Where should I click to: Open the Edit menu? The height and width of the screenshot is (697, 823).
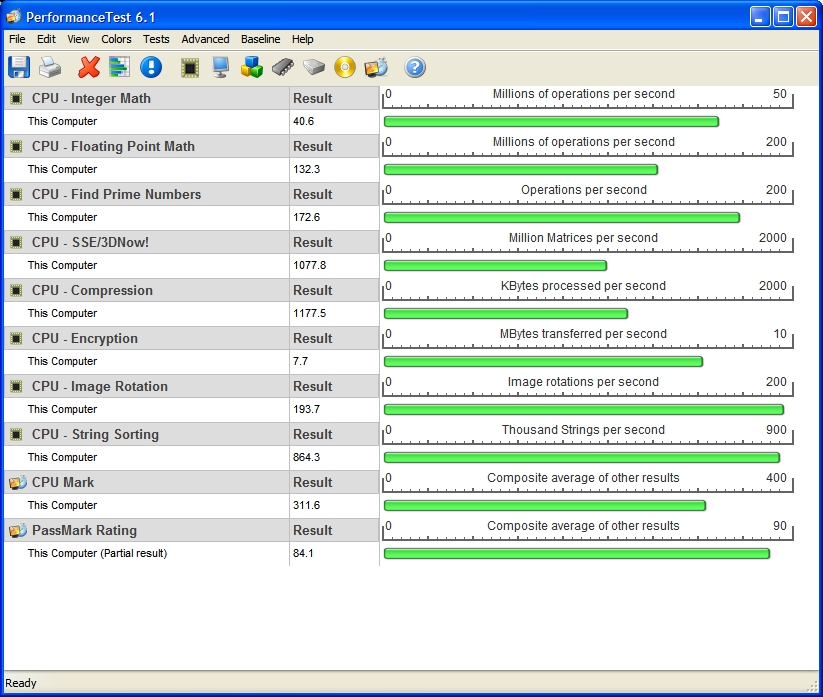pos(46,39)
